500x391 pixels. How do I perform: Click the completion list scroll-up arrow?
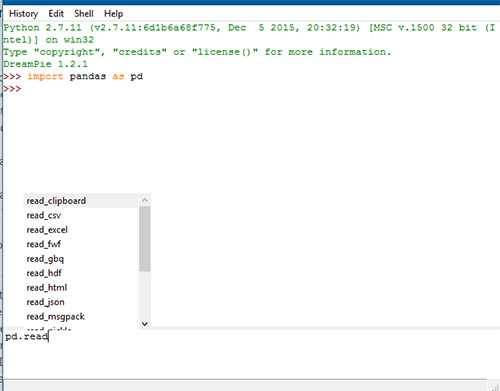pyautogui.click(x=145, y=200)
